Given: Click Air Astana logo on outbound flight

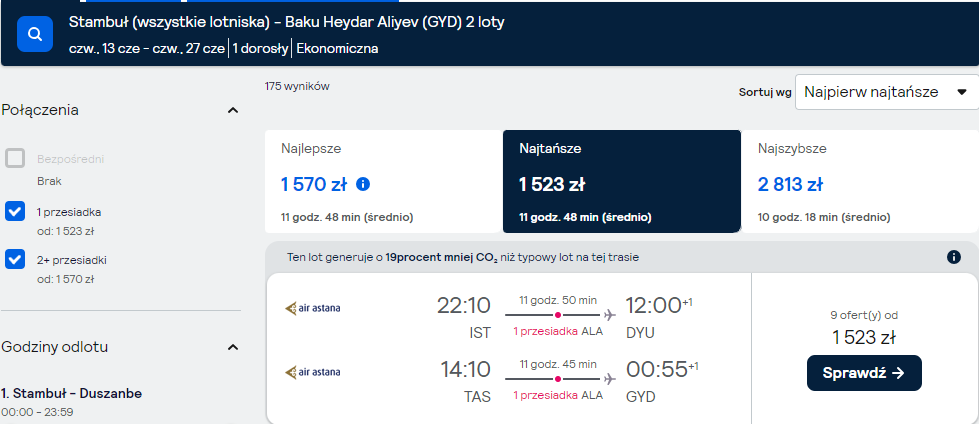Looking at the screenshot, I should (x=312, y=308).
